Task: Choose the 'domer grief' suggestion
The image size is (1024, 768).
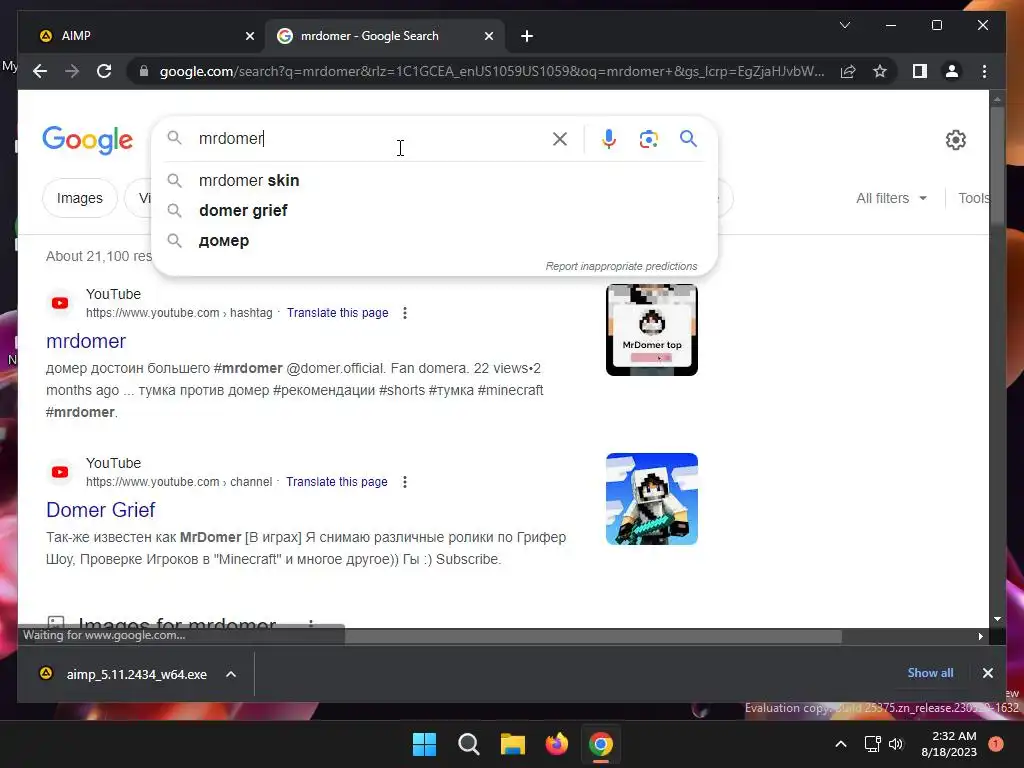Action: 434,210
